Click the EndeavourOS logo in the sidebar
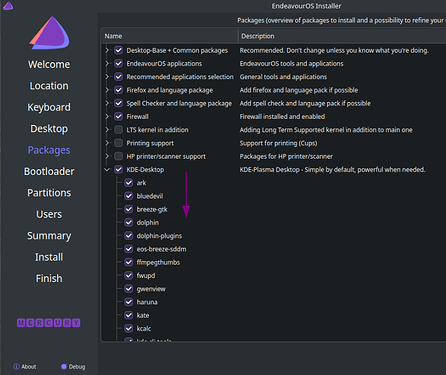The image size is (446, 375). pyautogui.click(x=49, y=33)
